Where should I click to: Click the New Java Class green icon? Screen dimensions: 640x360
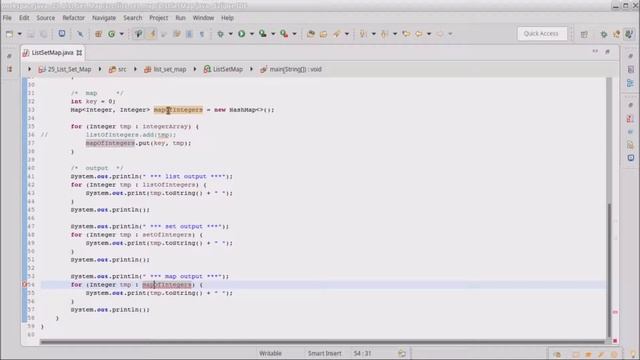pyautogui.click(x=111, y=34)
